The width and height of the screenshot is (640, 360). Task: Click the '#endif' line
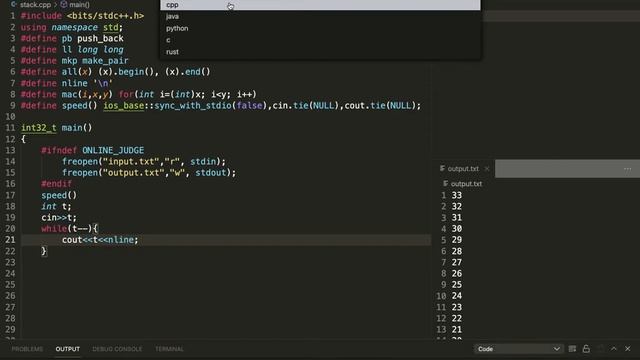[56, 184]
